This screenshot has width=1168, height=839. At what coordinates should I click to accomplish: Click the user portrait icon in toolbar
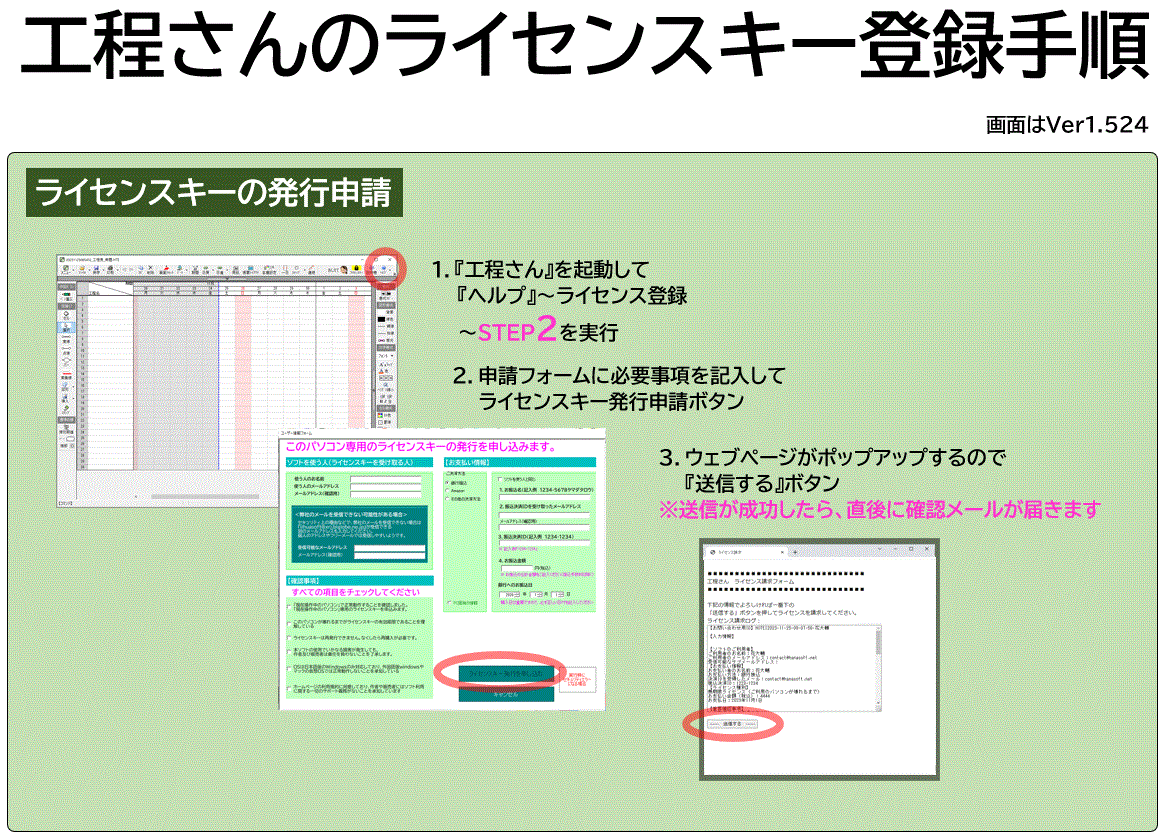tap(343, 269)
